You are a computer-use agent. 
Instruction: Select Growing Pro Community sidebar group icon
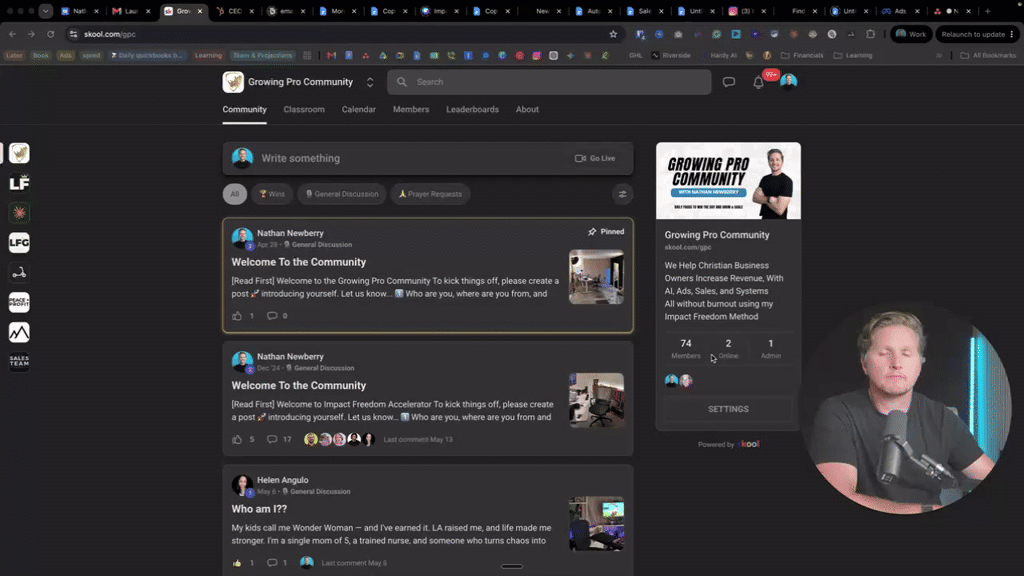pos(20,153)
